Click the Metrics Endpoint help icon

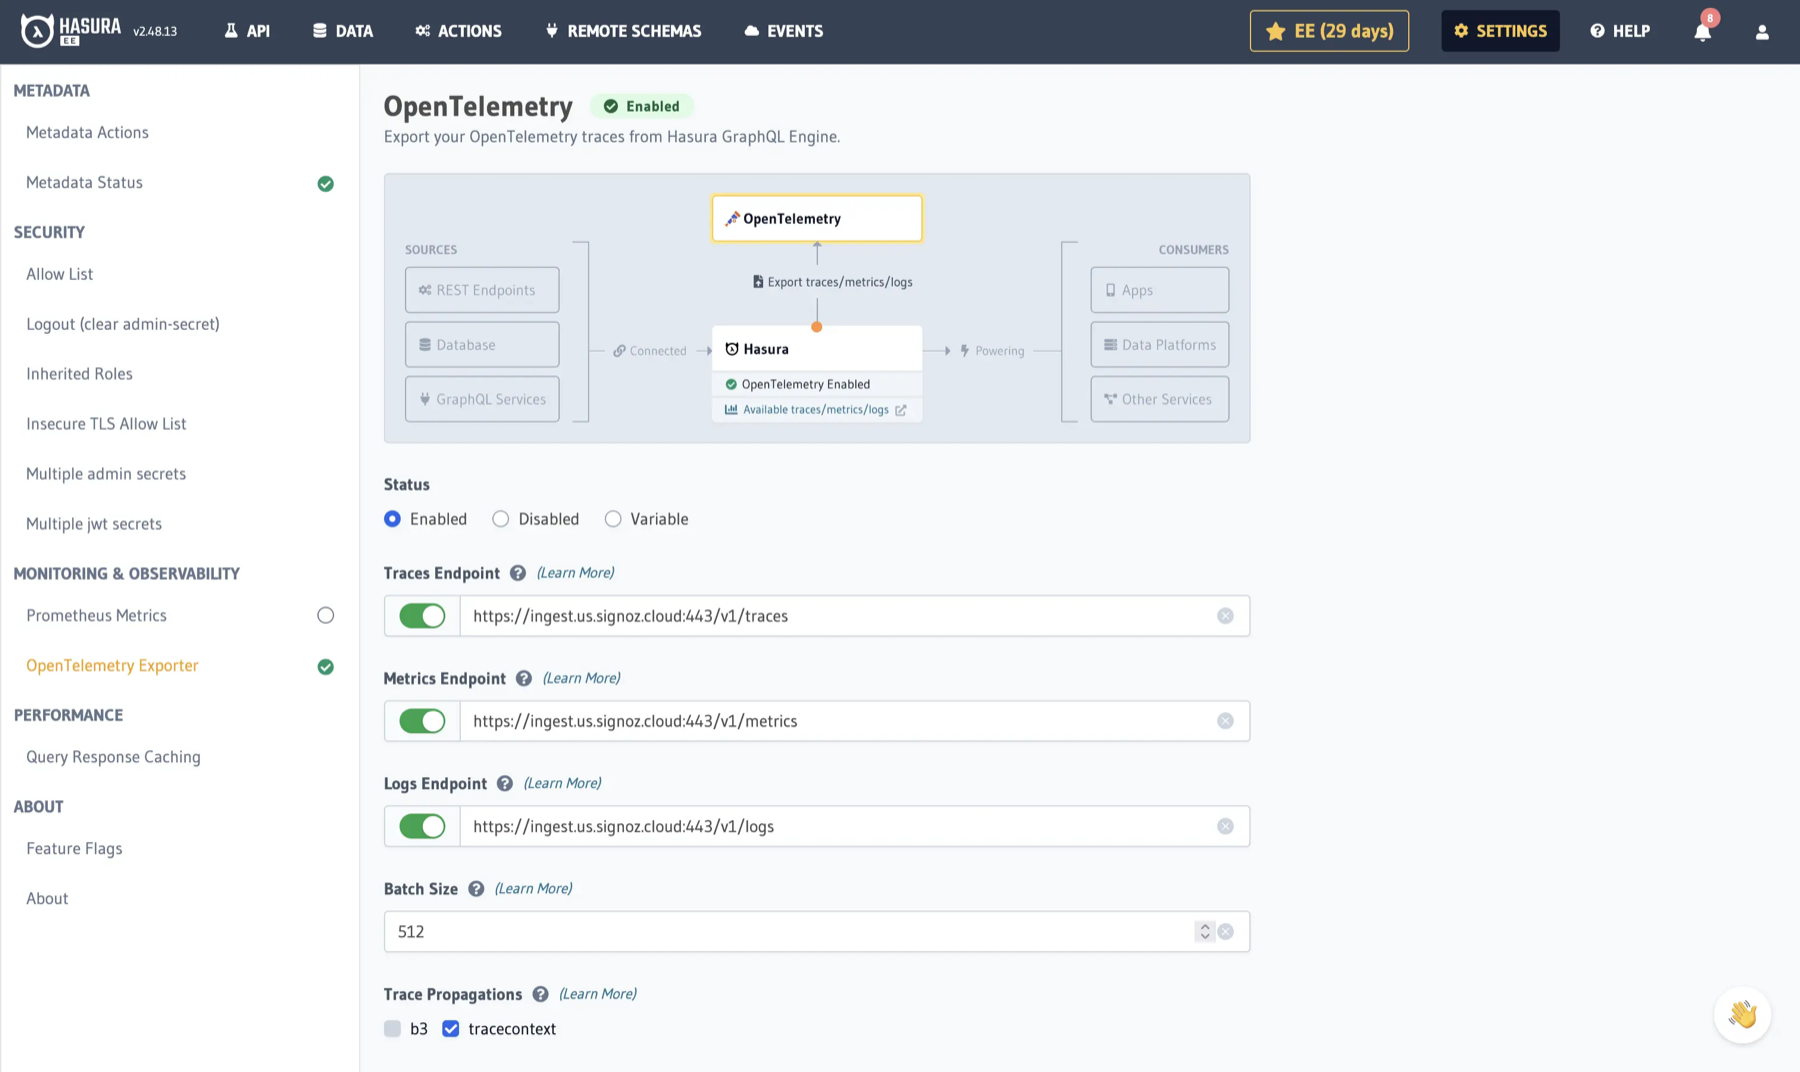click(x=523, y=678)
